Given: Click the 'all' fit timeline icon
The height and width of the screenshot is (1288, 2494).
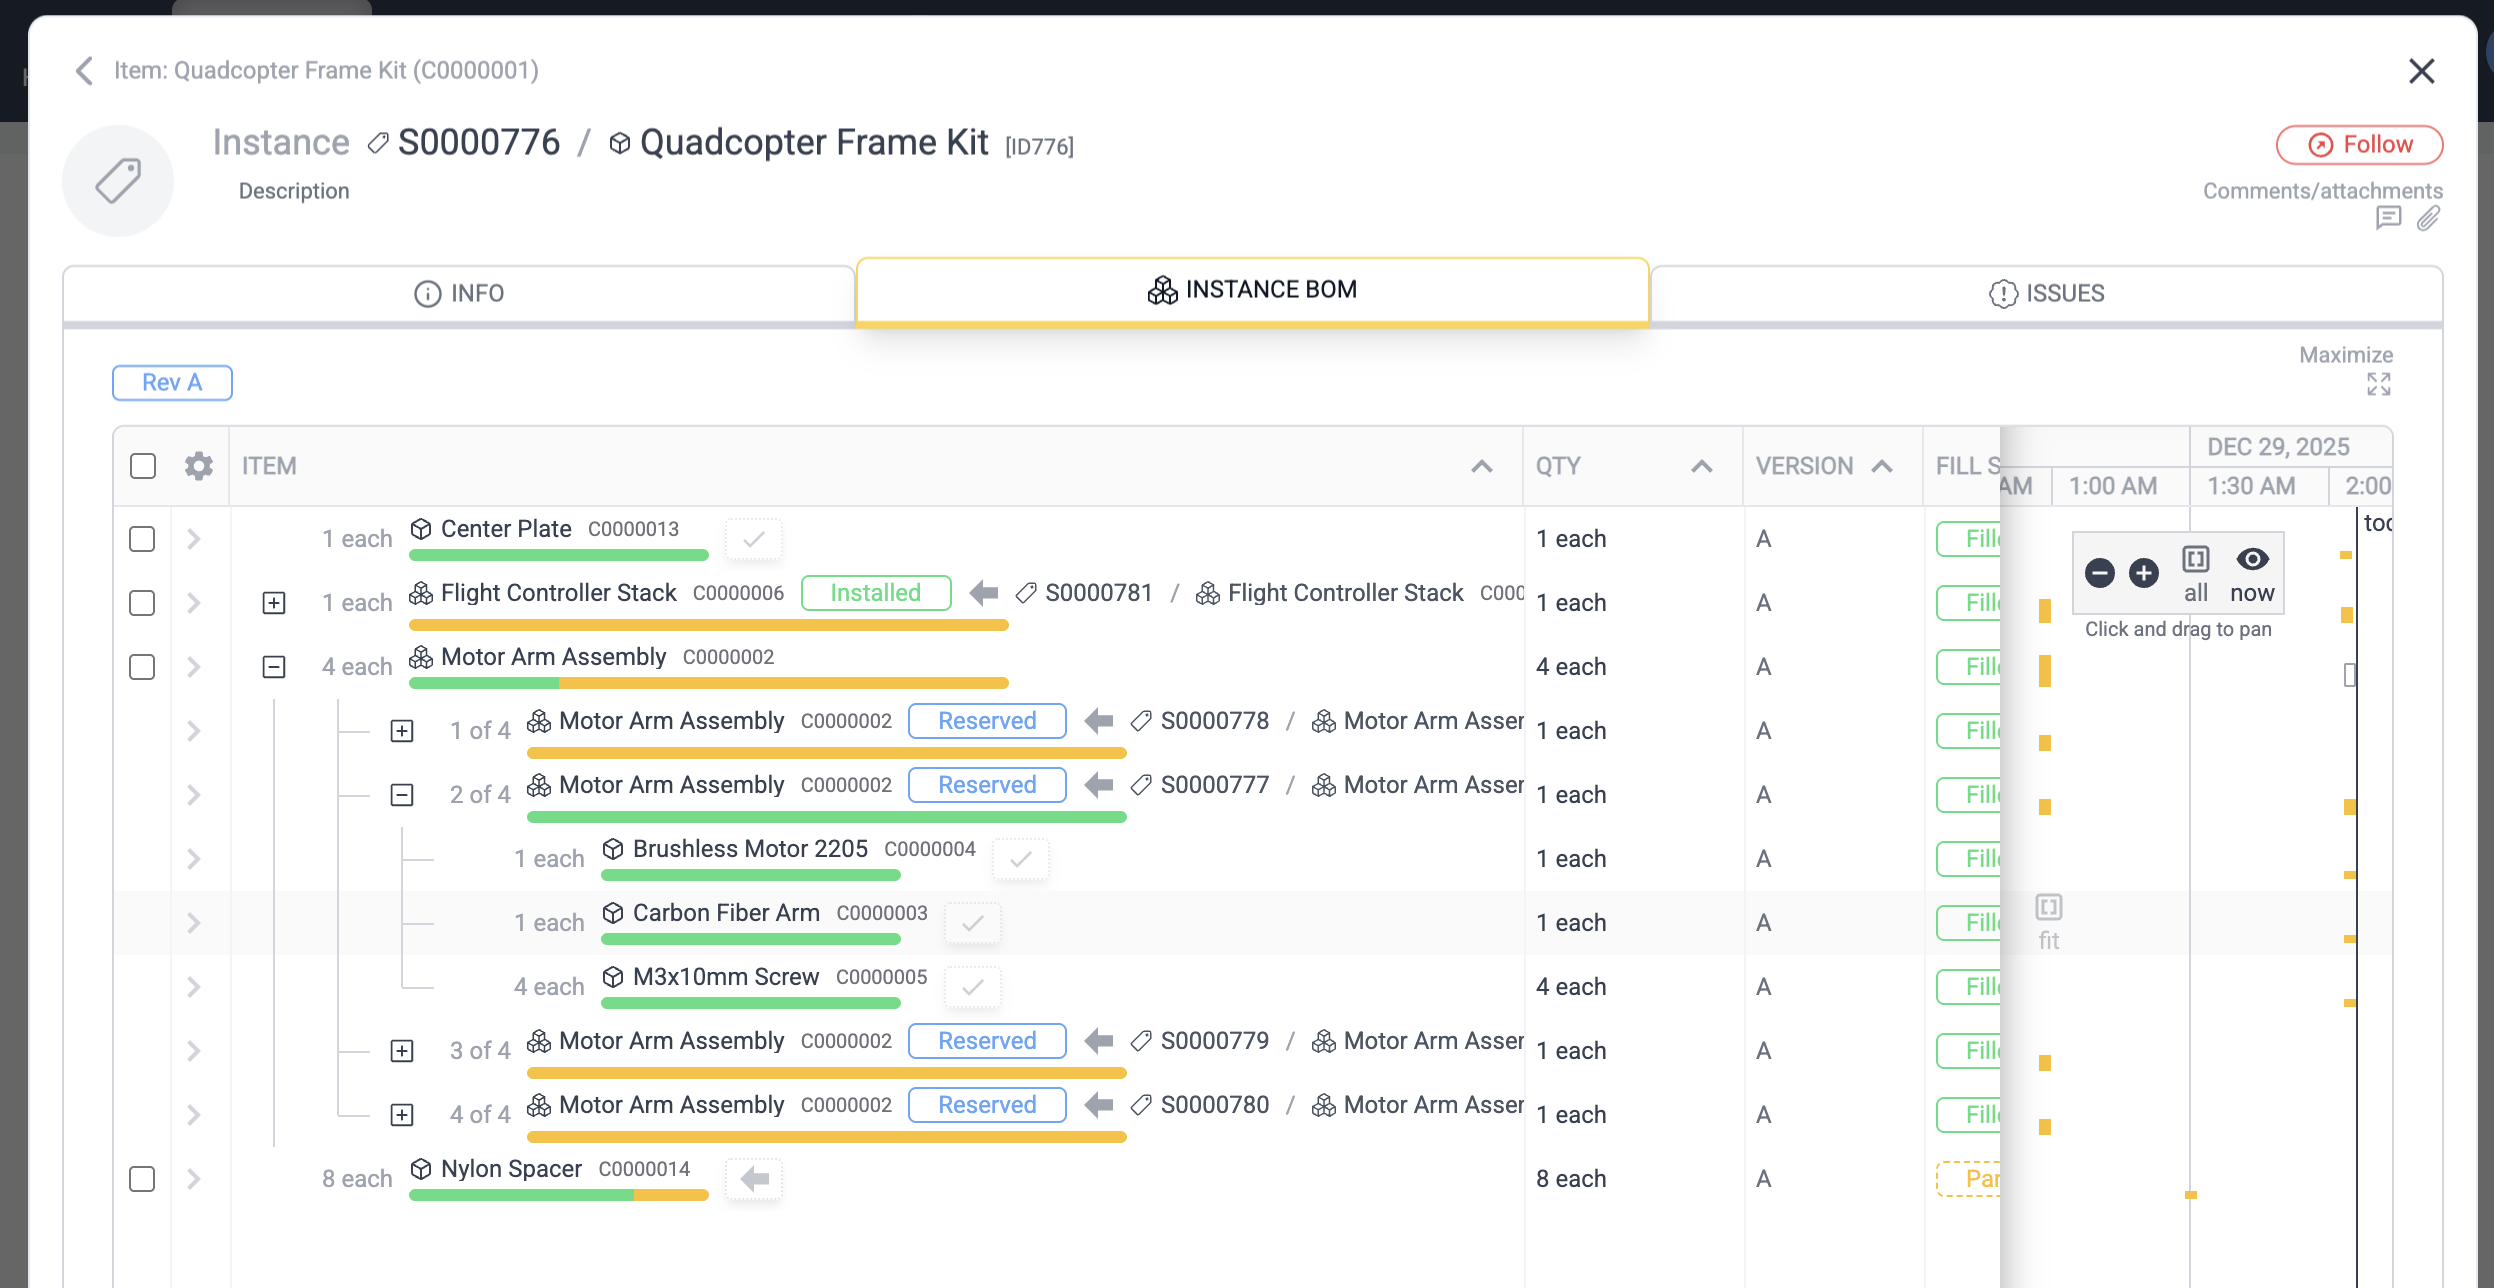Looking at the screenshot, I should (2196, 560).
